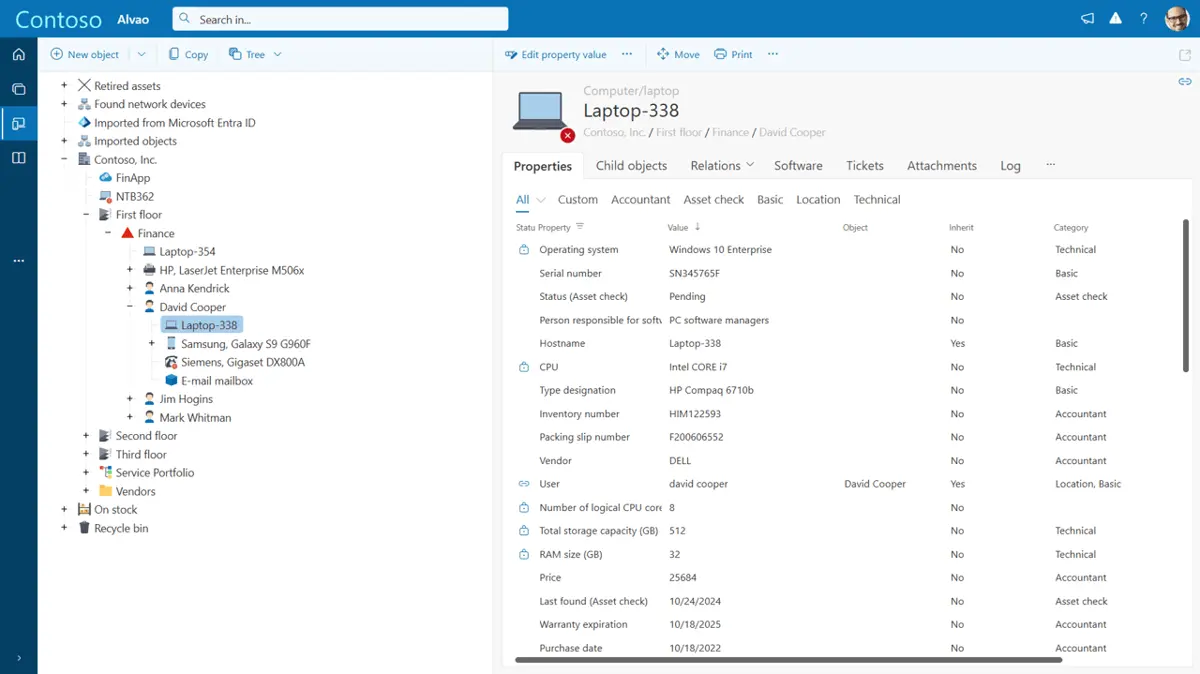Select the HP LaserJet Enterprise M506x printer icon
Viewport: 1200px width, 674px height.
[x=150, y=270]
